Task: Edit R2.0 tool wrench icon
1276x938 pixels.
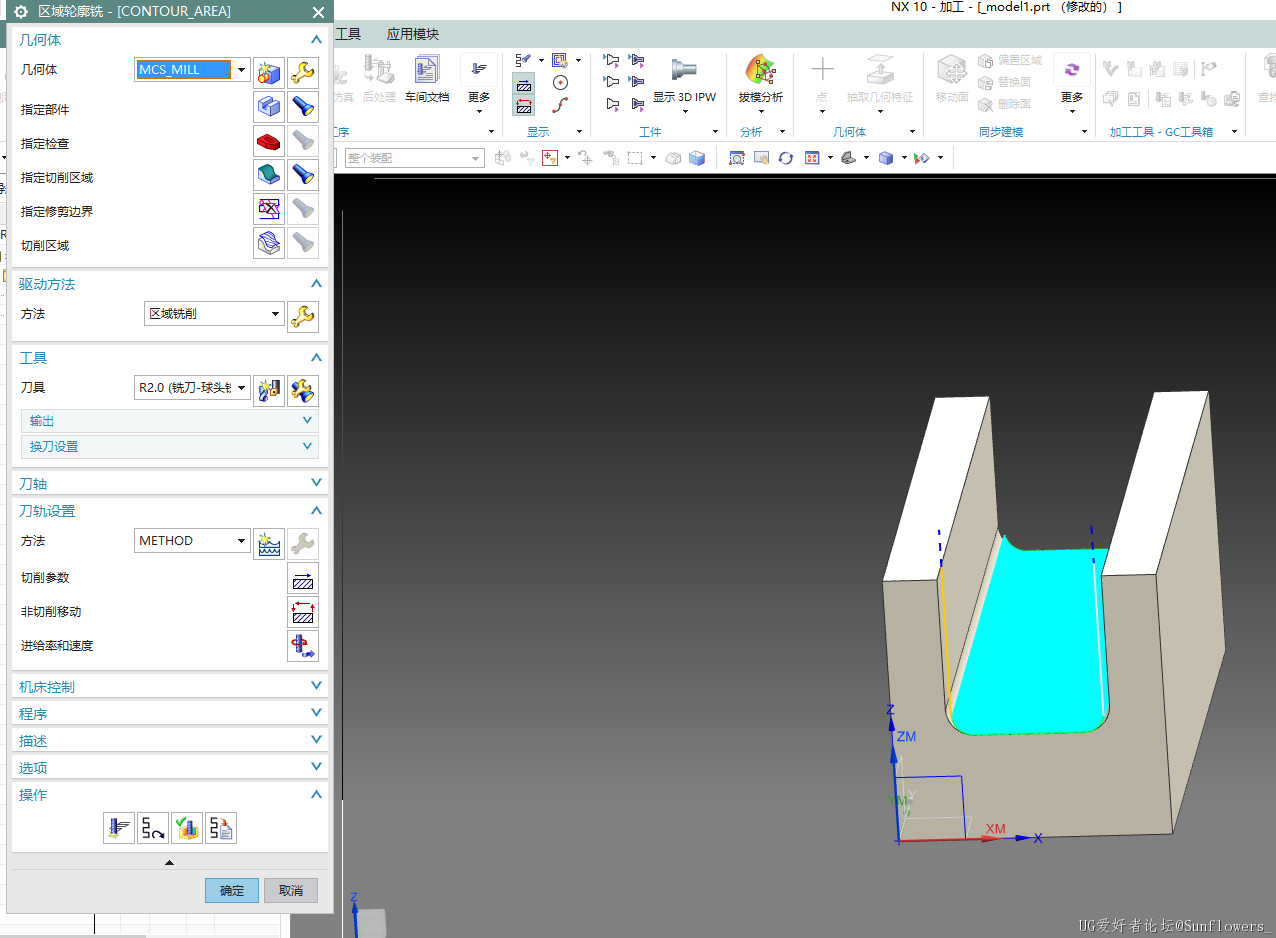Action: point(303,390)
